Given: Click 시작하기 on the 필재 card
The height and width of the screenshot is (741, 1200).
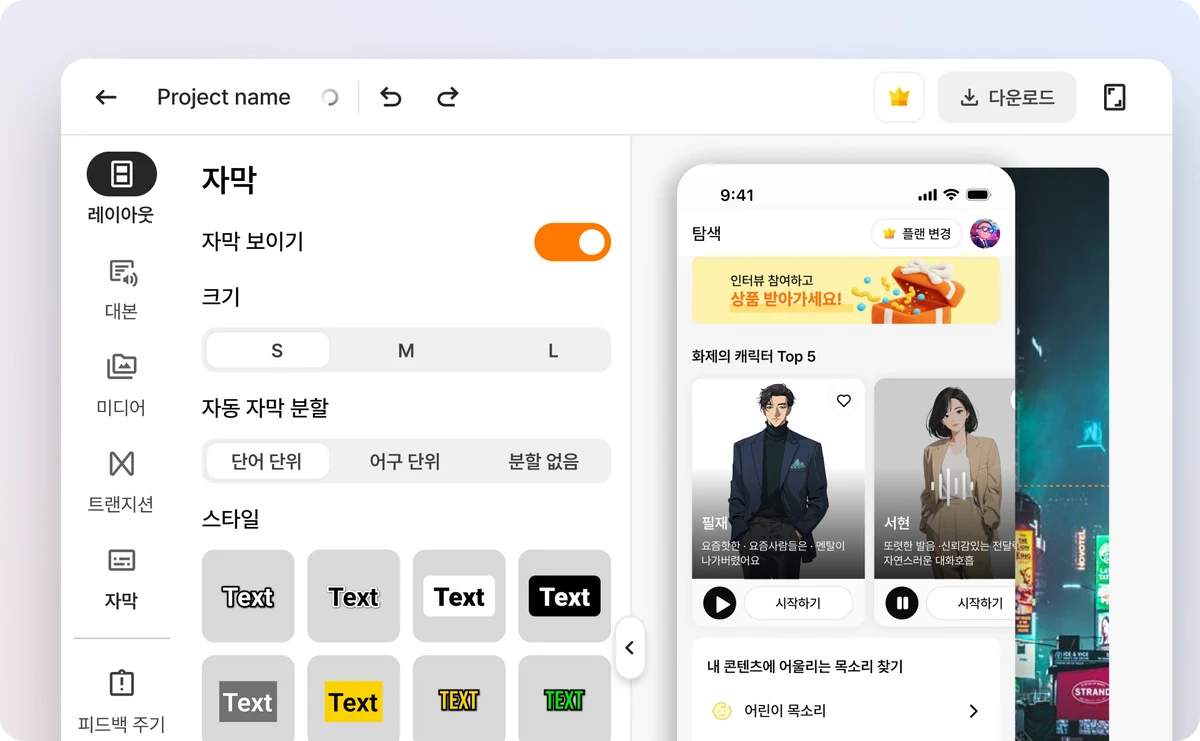Looking at the screenshot, I should pyautogui.click(x=798, y=603).
